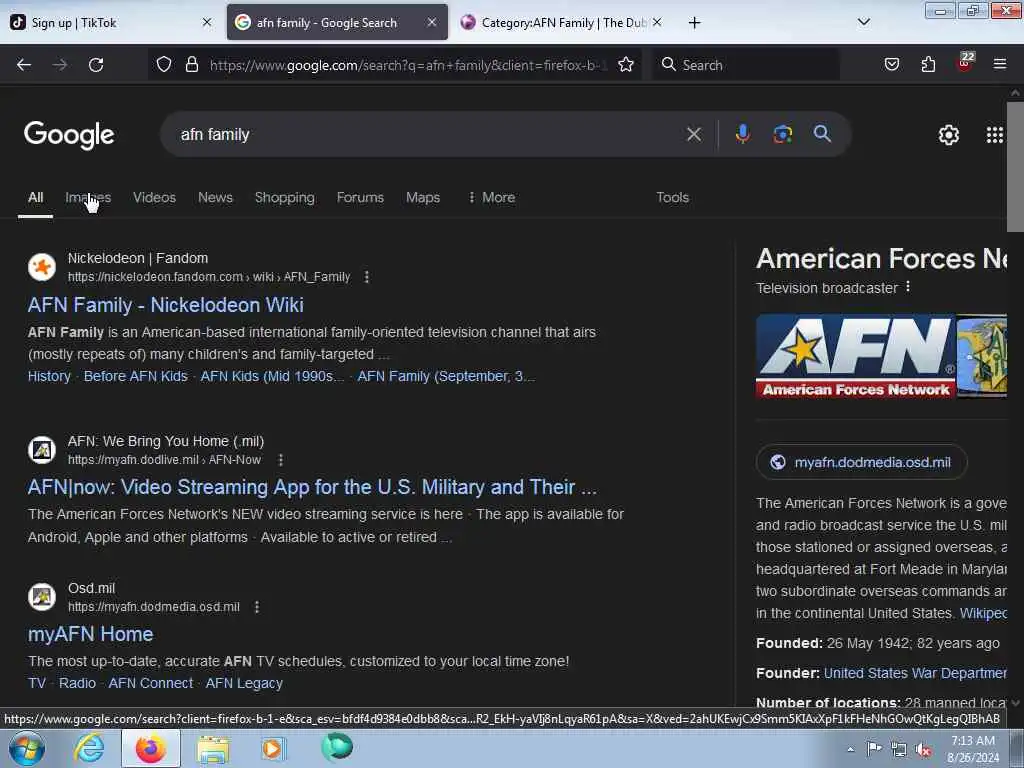Screen dimensions: 1024x768
Task: Open AFN|now Video Streaming App result
Action: pyautogui.click(x=312, y=487)
